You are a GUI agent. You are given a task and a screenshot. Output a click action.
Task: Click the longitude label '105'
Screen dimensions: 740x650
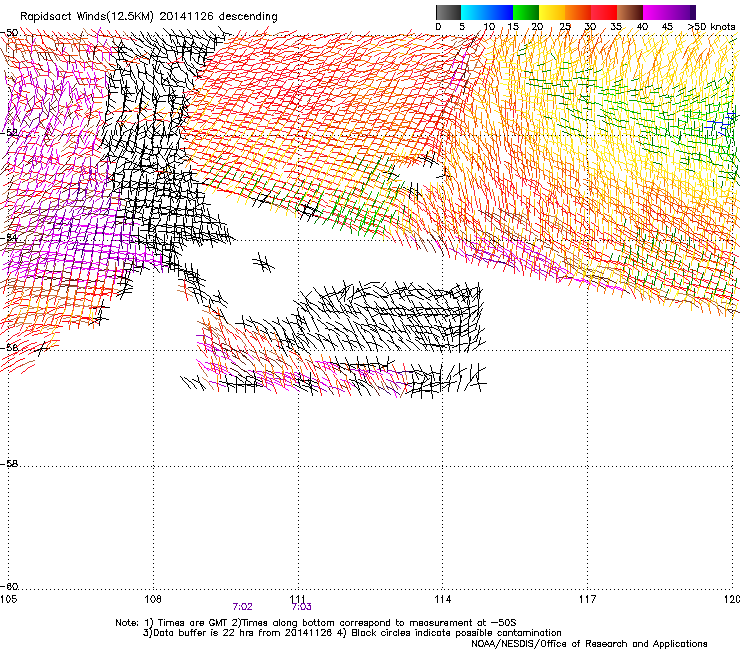pos(8,599)
